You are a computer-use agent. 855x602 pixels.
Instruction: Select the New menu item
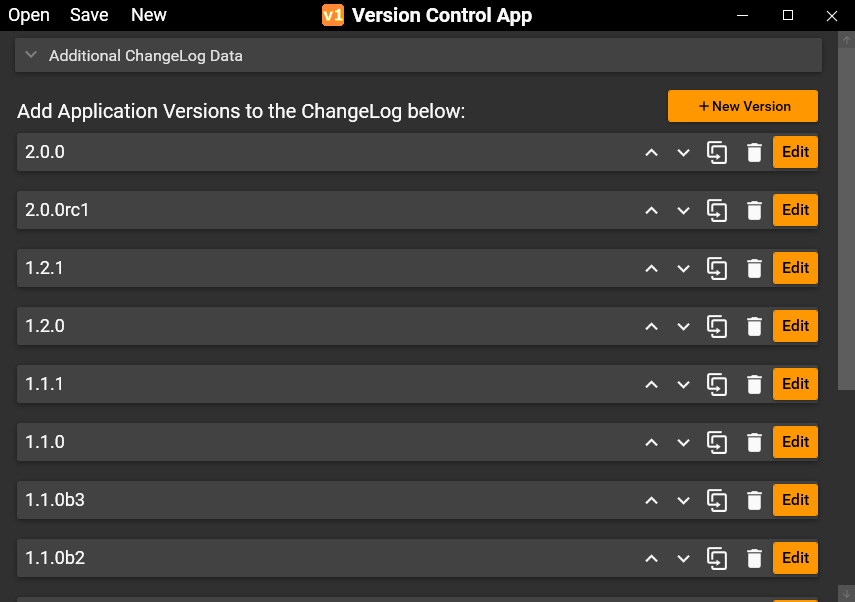point(149,15)
